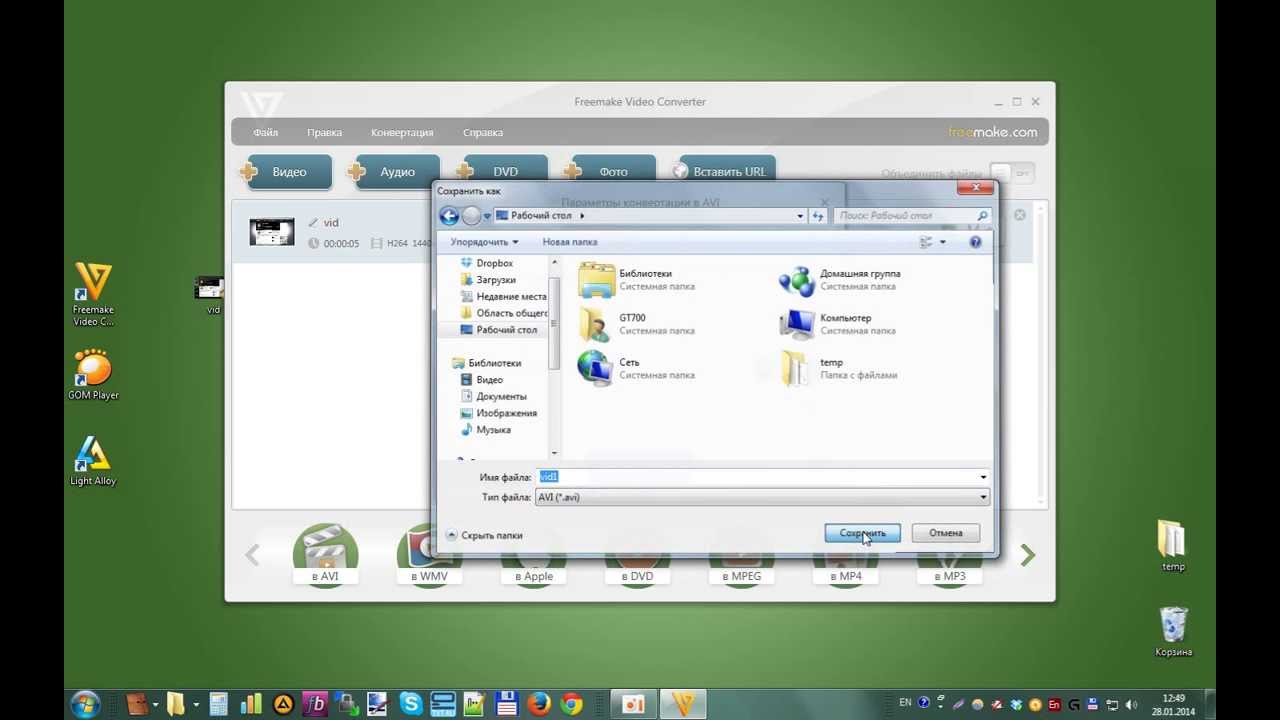Click the Windows Start button
This screenshot has height=720, width=1280.
[x=85, y=704]
